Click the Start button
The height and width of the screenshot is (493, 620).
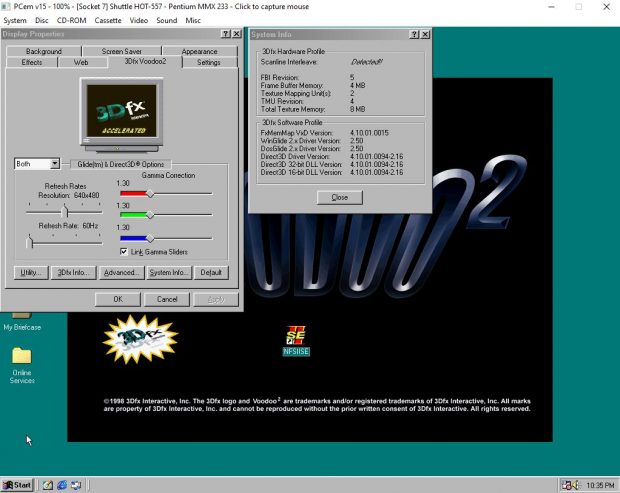[x=17, y=485]
